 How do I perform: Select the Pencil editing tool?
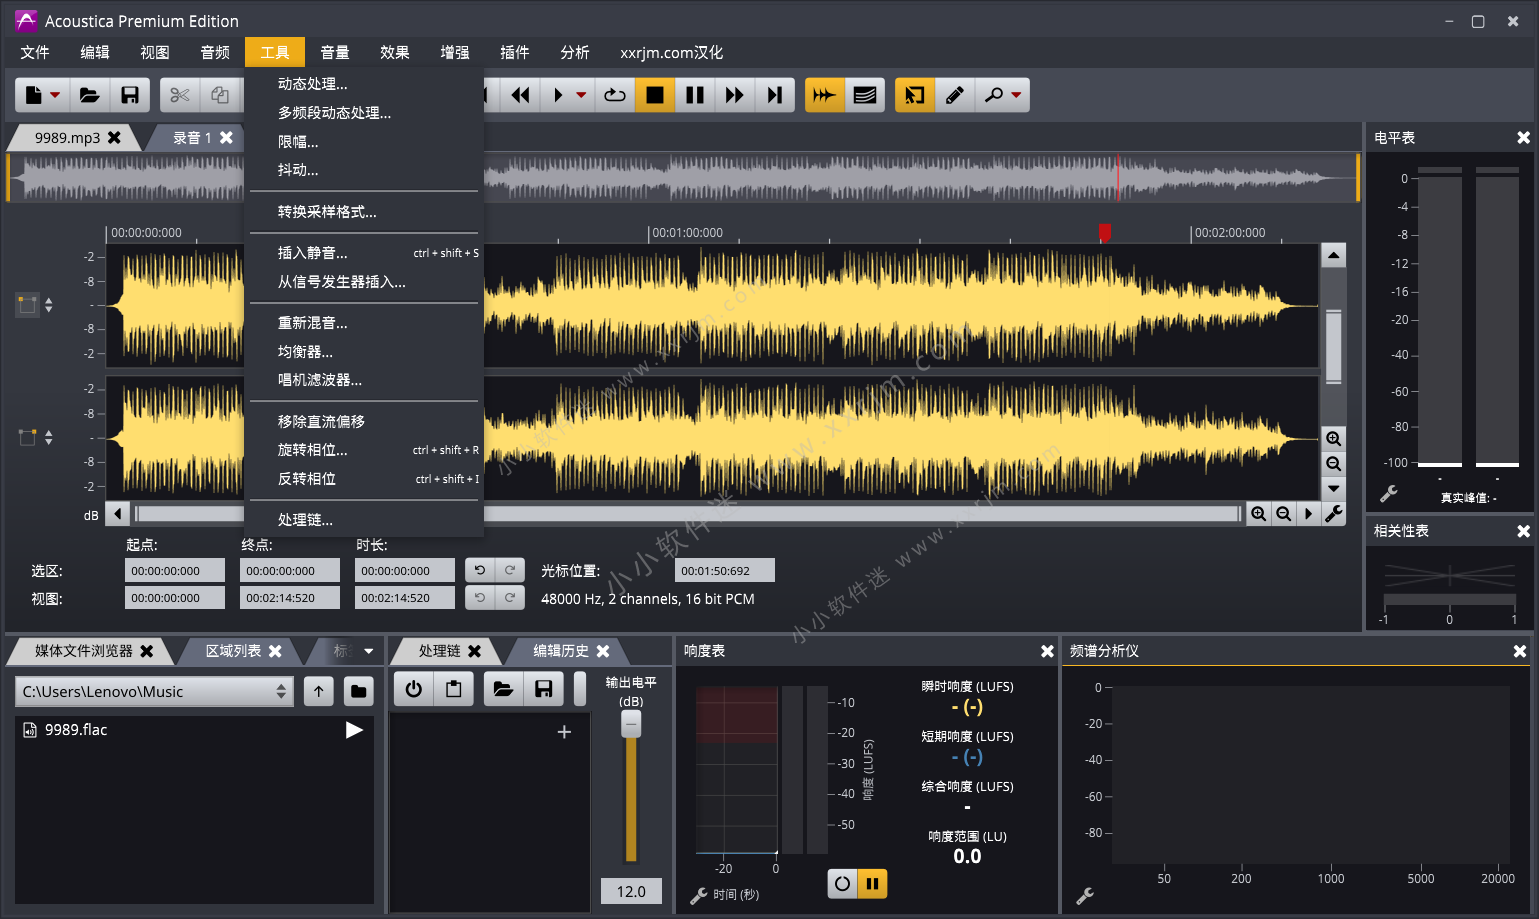tap(955, 95)
